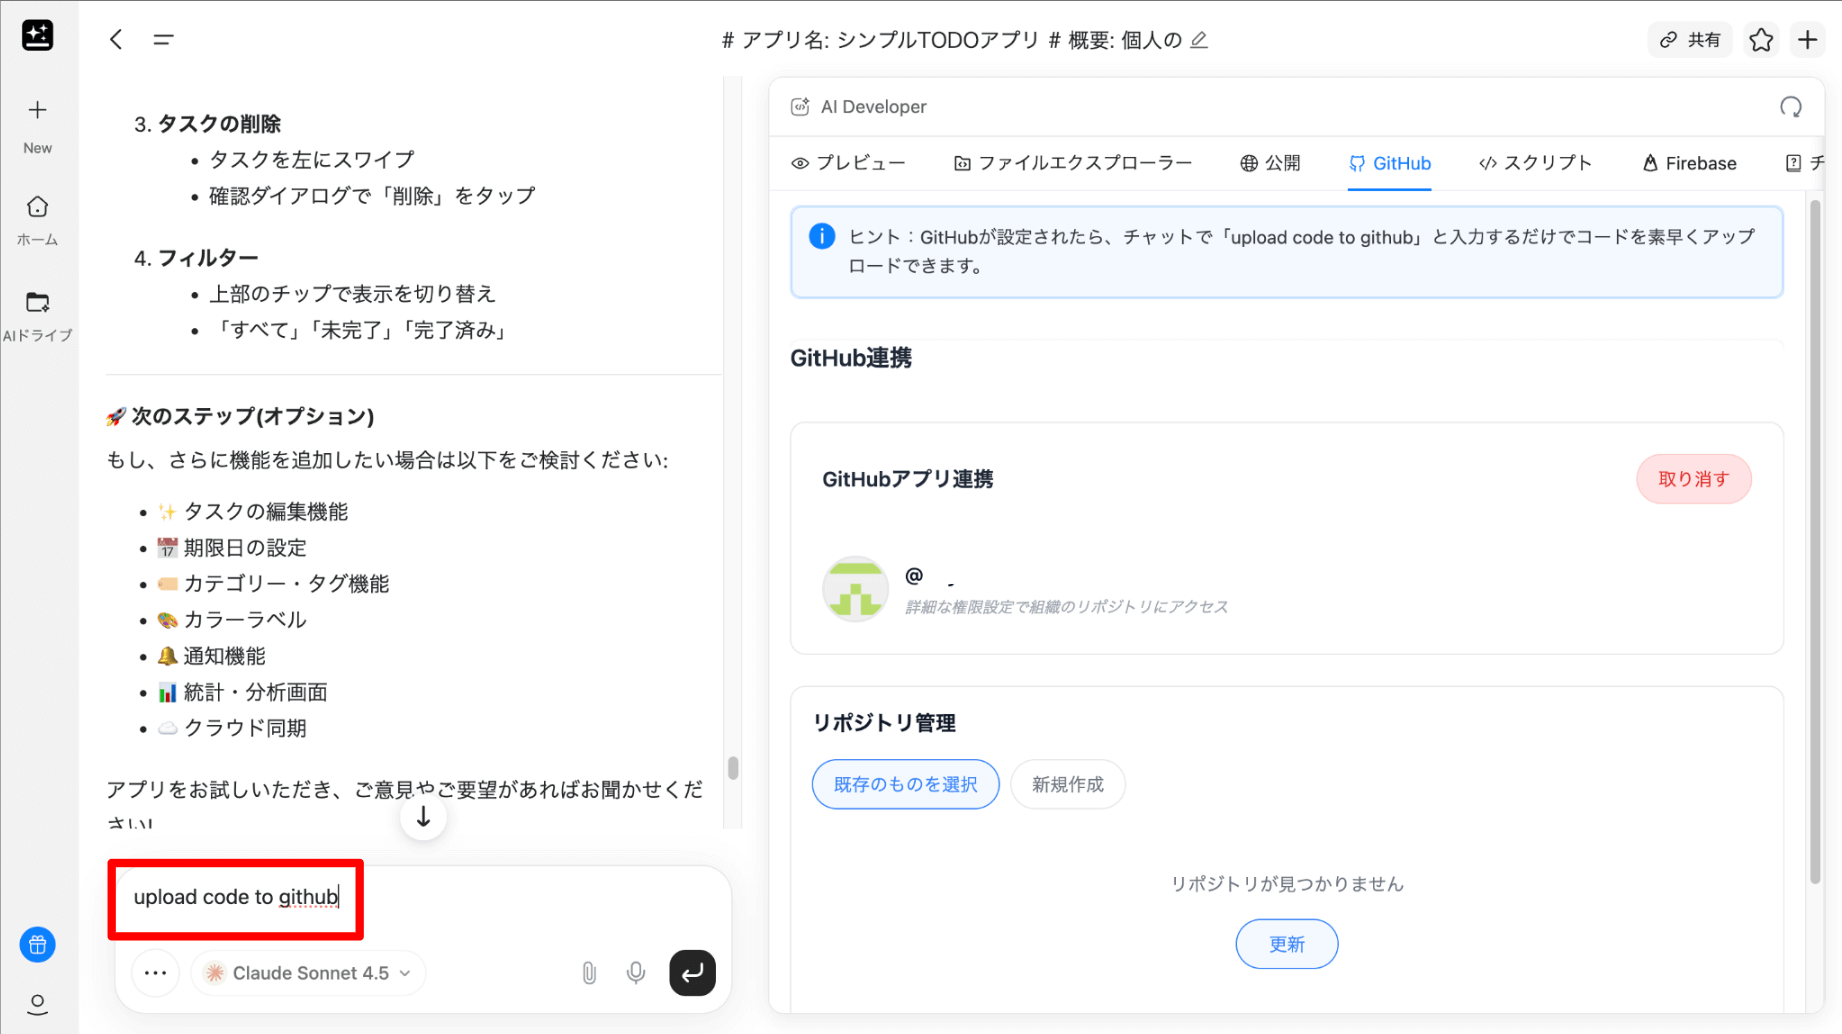
Task: Open the File Explorer tab
Action: pos(1072,163)
